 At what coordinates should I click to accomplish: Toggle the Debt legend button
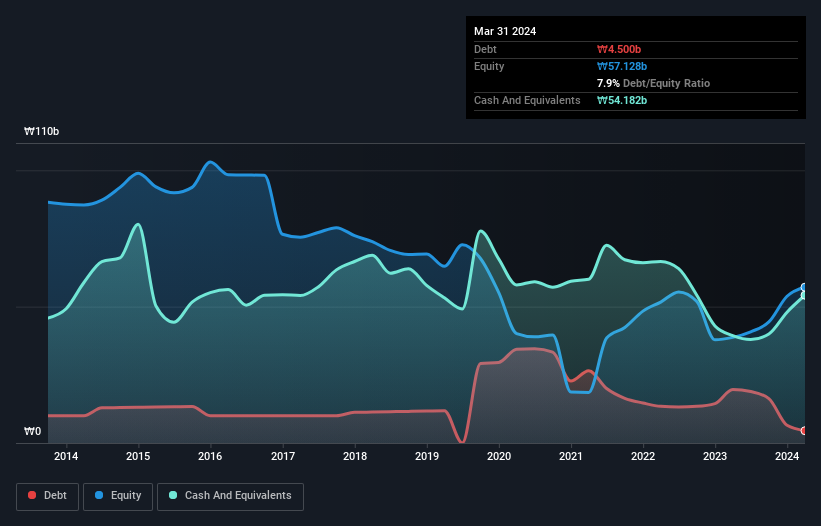(47, 496)
